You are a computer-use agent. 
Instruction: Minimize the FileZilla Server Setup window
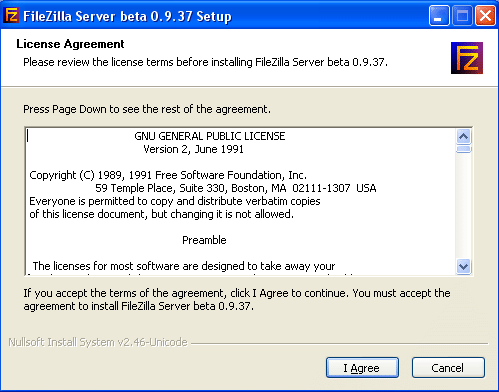439,16
